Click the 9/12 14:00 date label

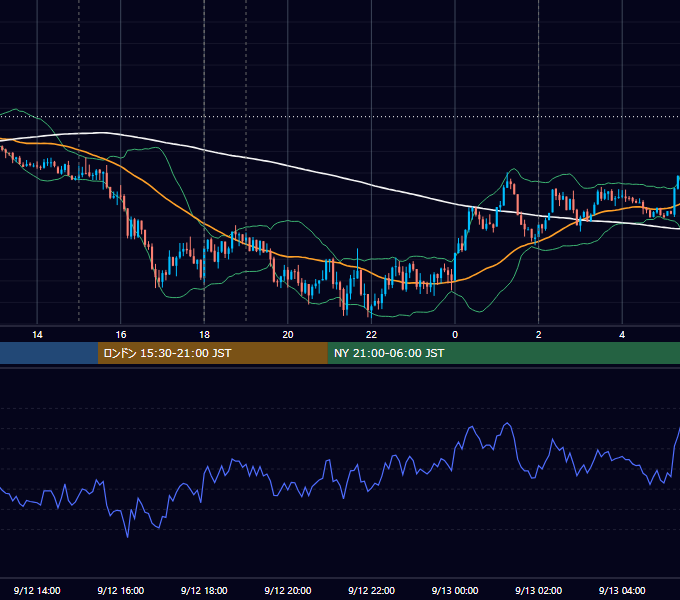point(37,590)
